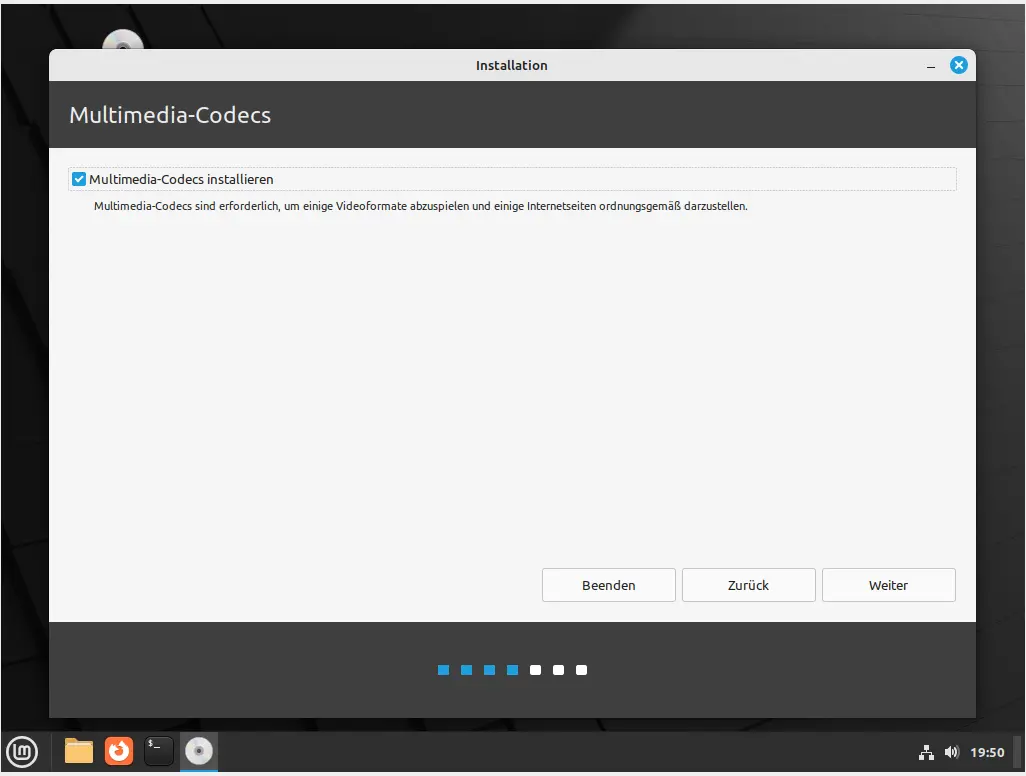Click the disc icon on the desktop
The image size is (1026, 776).
pyautogui.click(x=123, y=42)
